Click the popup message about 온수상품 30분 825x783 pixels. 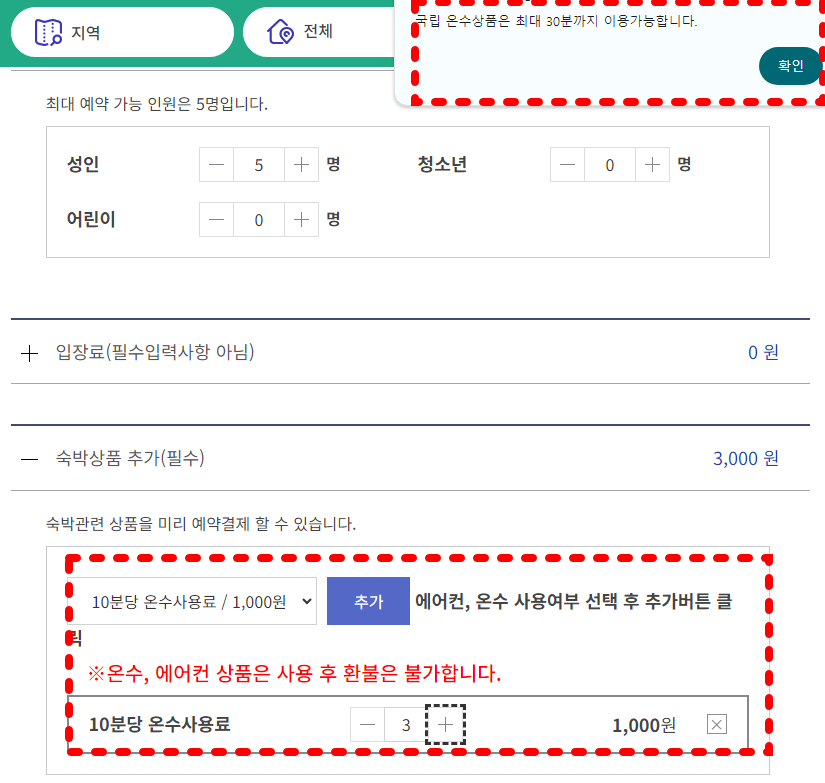pos(556,21)
